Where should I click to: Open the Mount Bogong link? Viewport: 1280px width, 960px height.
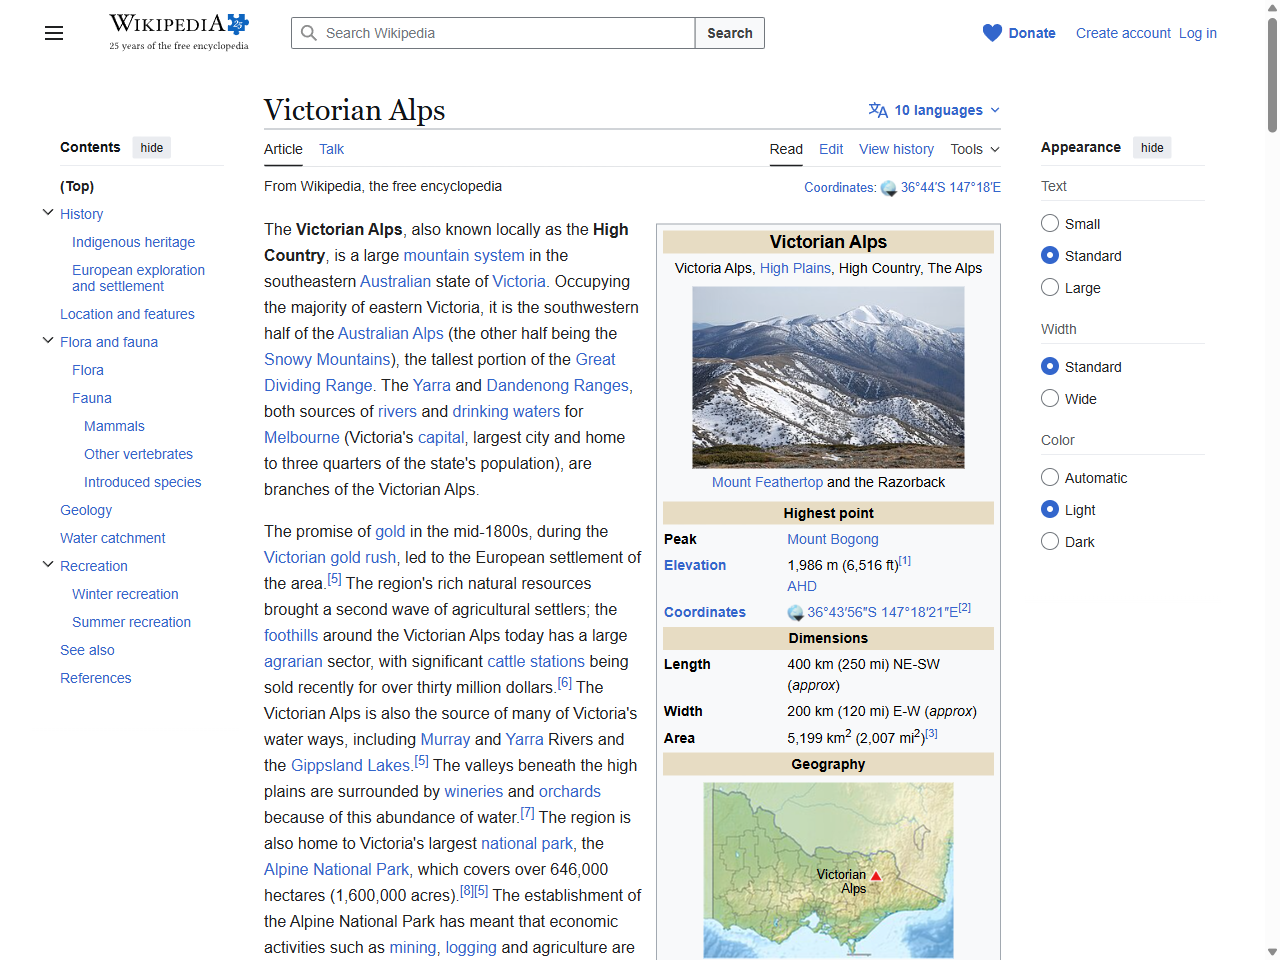coord(833,539)
